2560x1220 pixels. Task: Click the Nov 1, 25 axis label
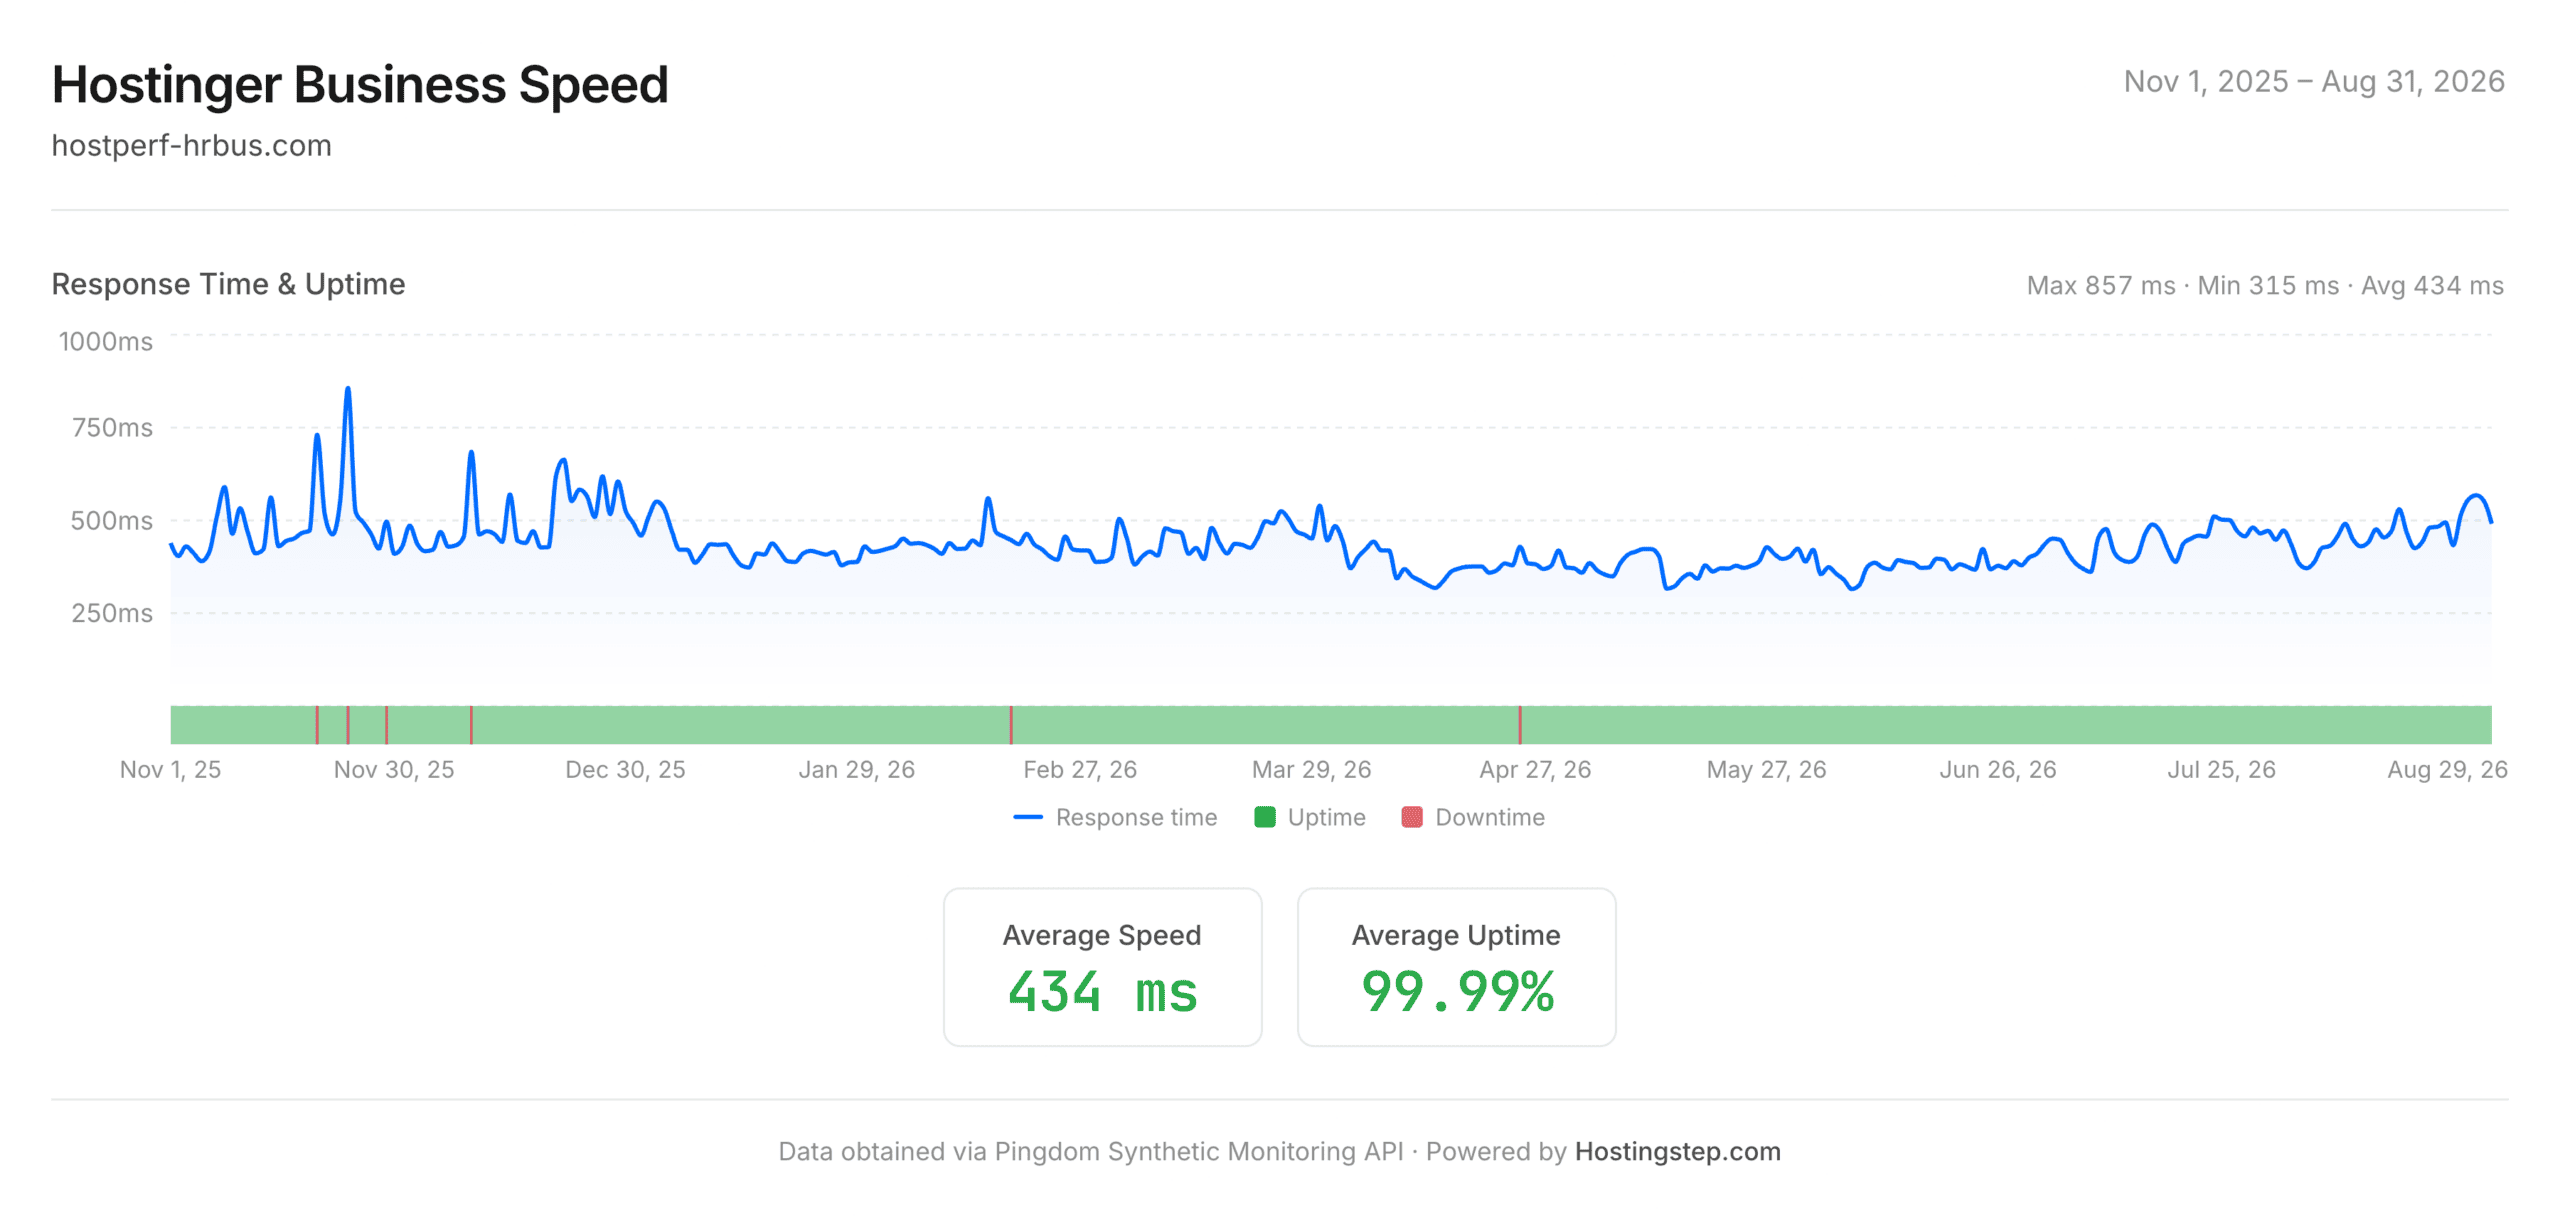point(171,769)
